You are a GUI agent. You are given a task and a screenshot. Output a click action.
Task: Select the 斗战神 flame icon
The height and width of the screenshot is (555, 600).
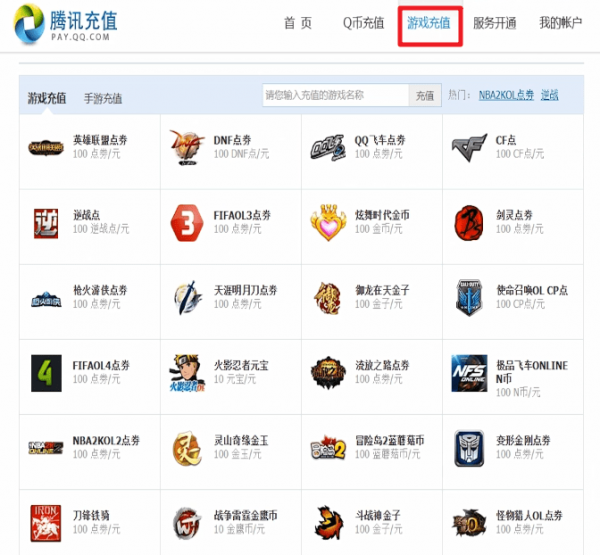(329, 523)
